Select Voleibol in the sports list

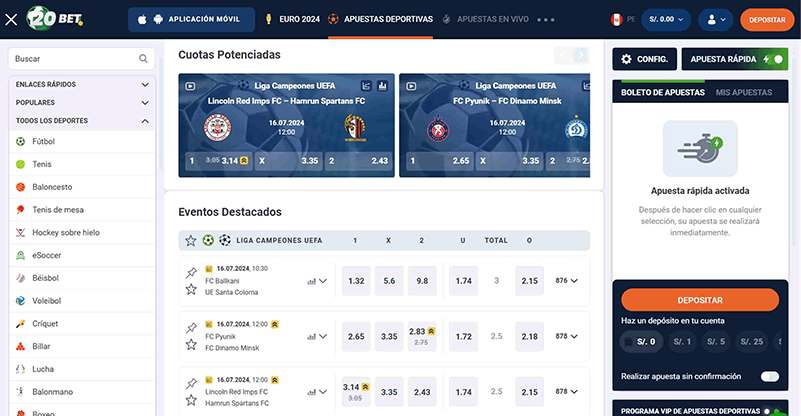[82, 301]
